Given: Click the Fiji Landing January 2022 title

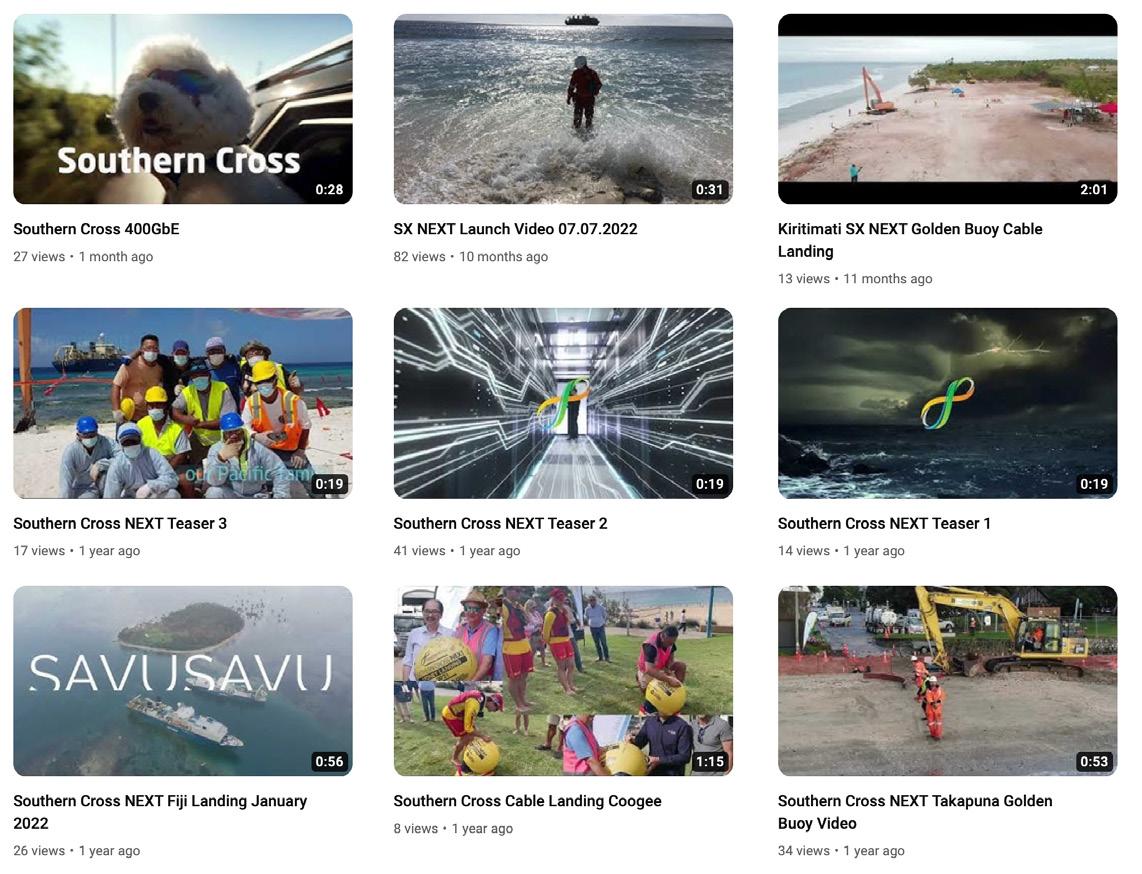Looking at the screenshot, I should pyautogui.click(x=160, y=812).
